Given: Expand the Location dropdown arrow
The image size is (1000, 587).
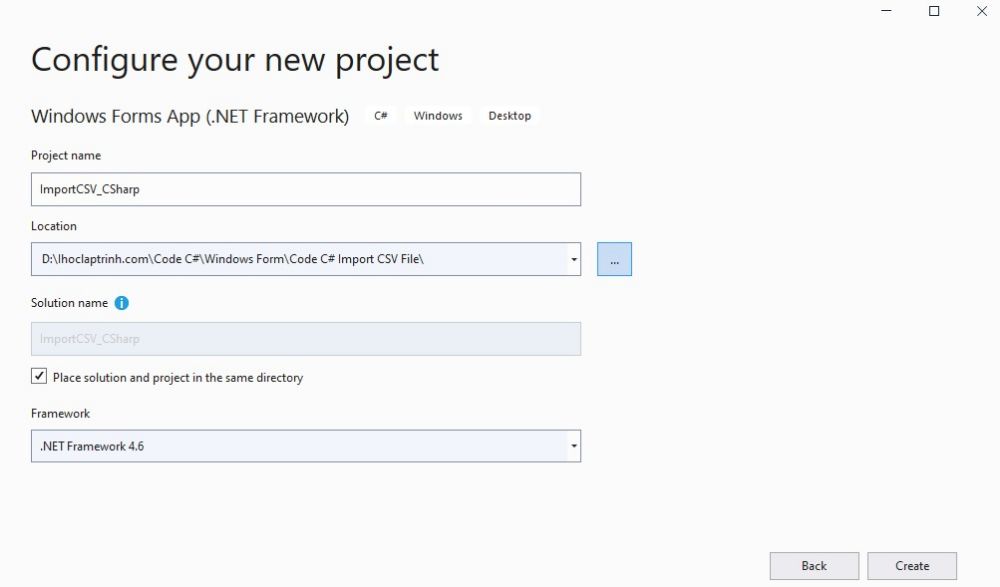Looking at the screenshot, I should pyautogui.click(x=574, y=260).
